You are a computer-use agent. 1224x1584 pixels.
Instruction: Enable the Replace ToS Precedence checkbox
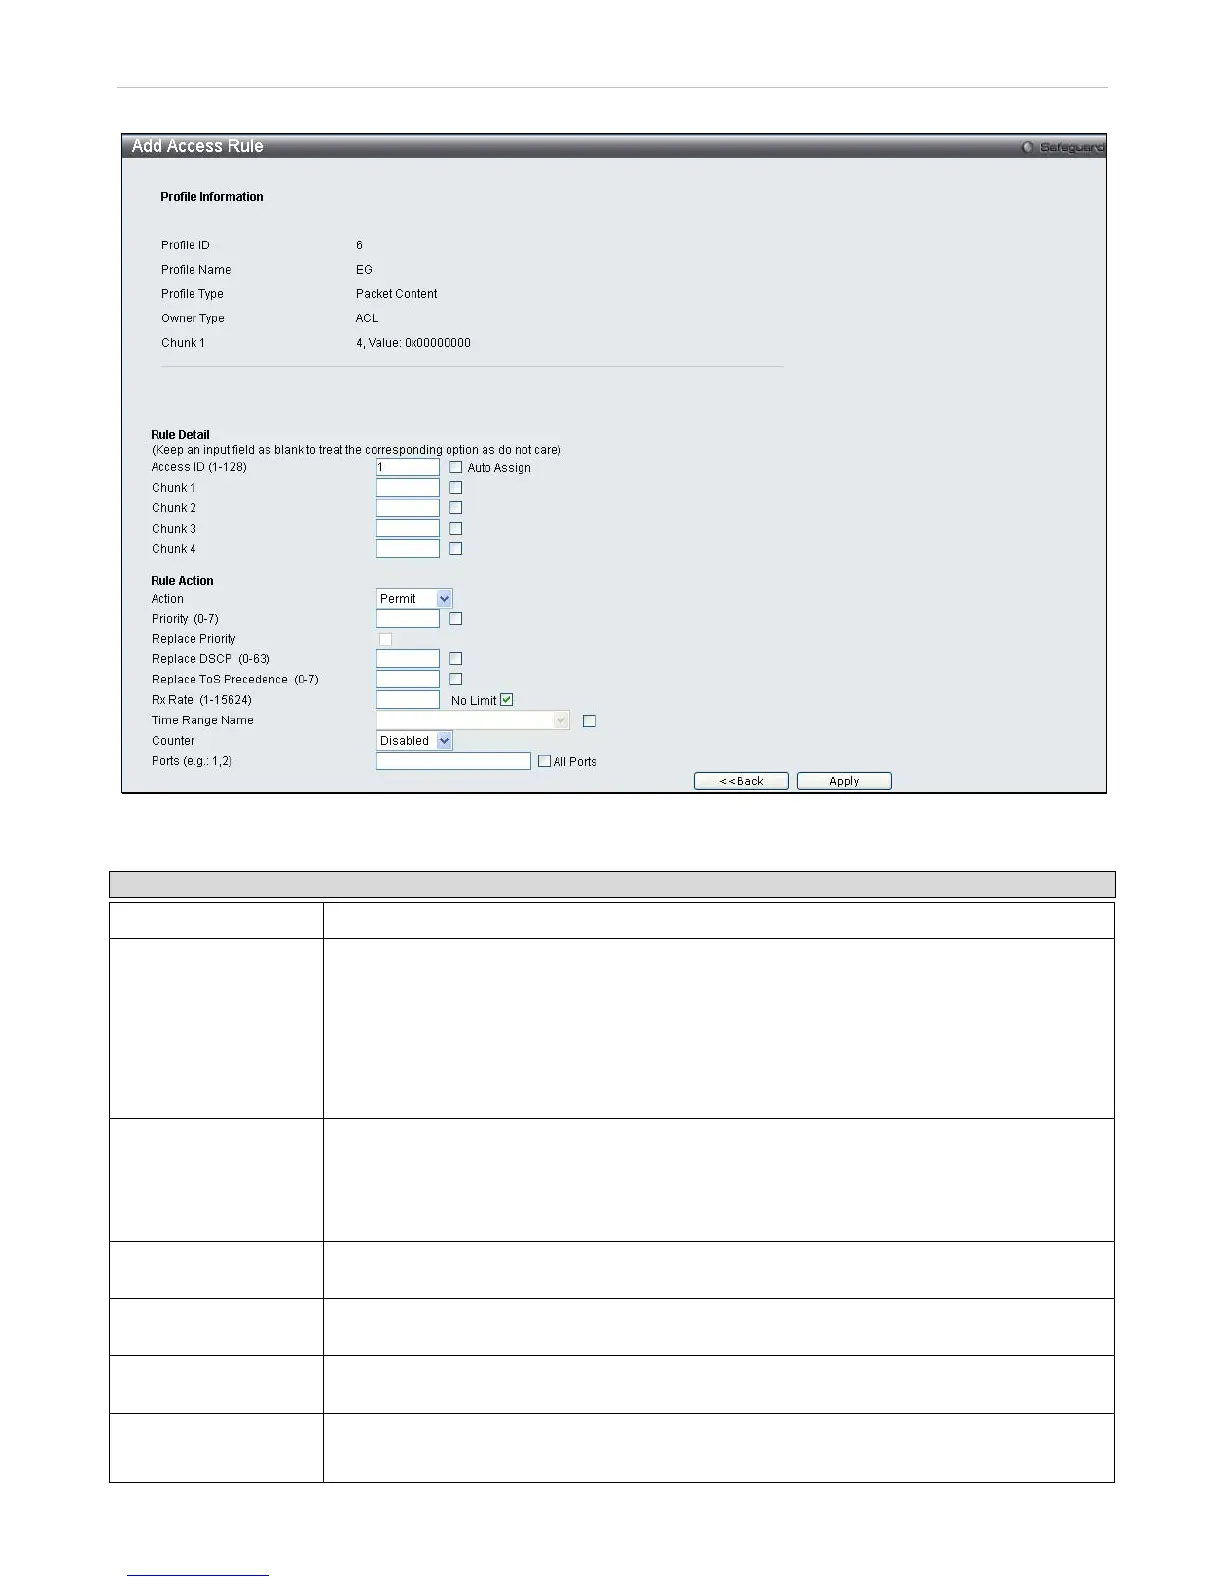coord(455,679)
